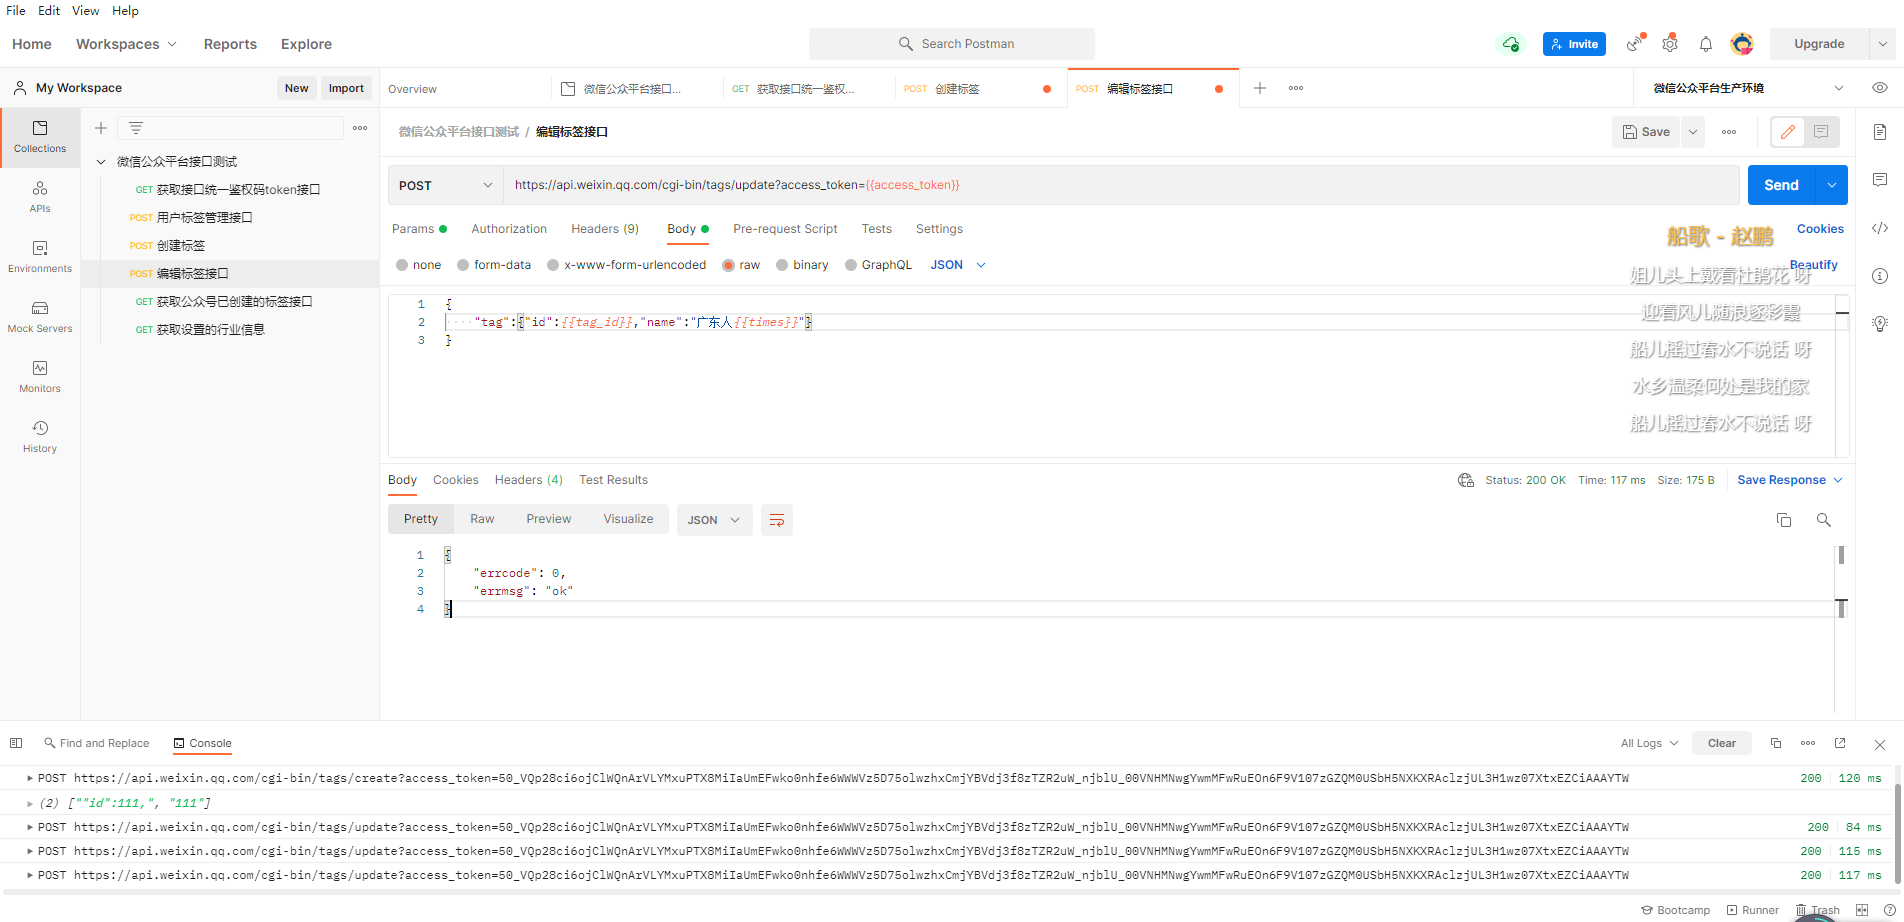Clear the console logs

[x=1722, y=743]
